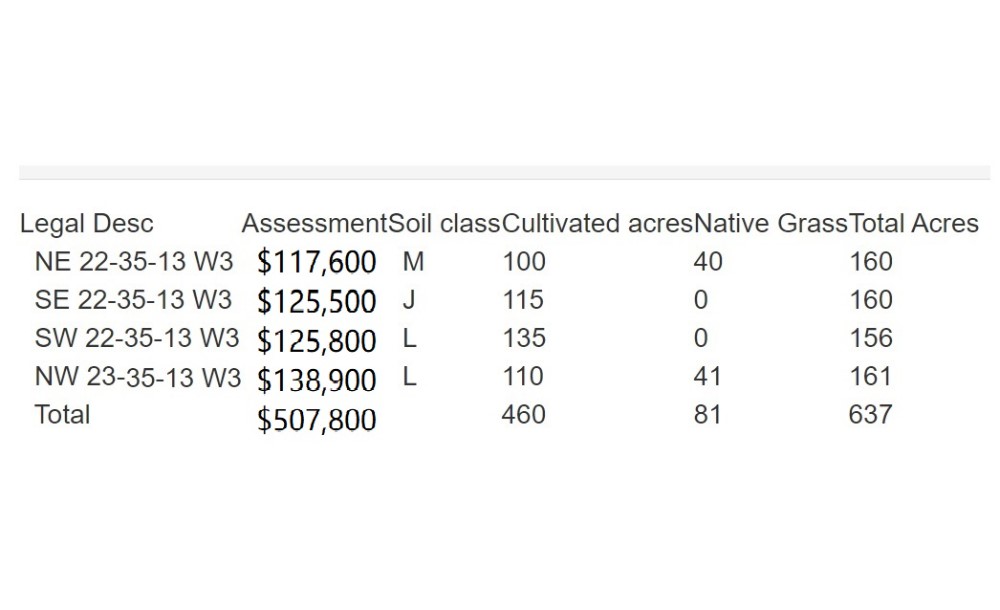Select the 460 cultivated acres total

pos(524,415)
